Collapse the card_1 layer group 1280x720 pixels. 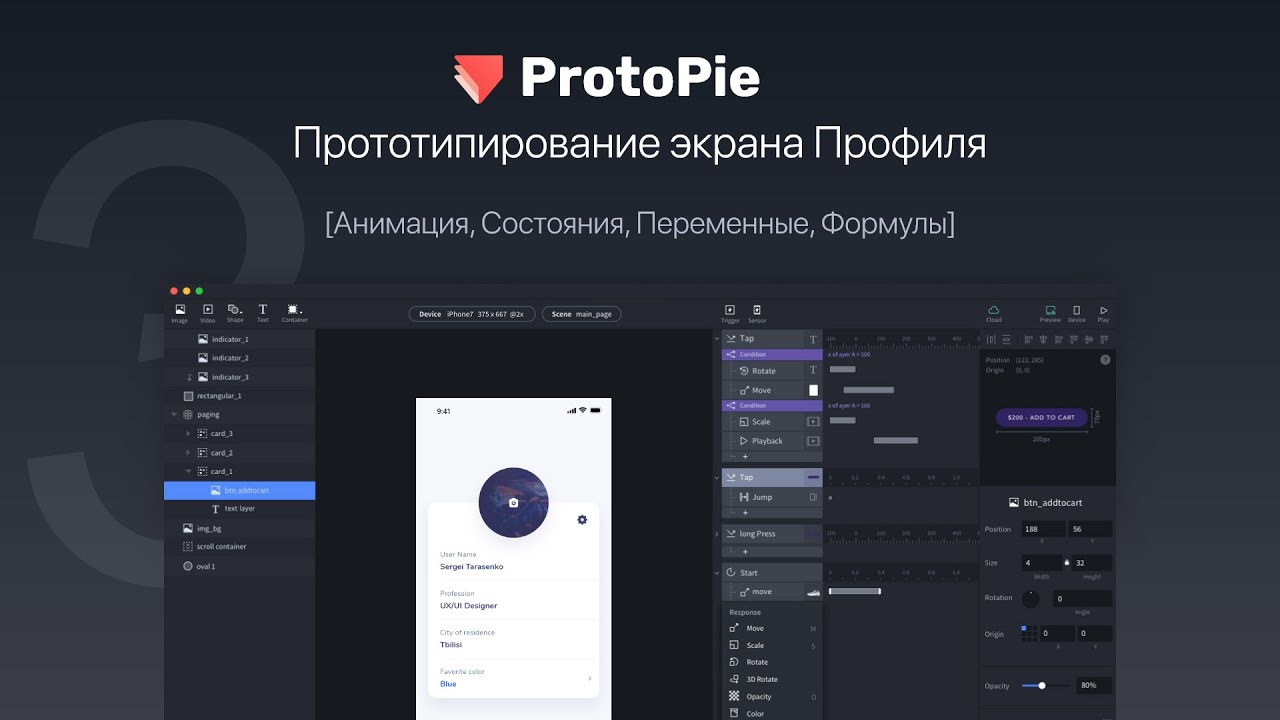[x=188, y=471]
